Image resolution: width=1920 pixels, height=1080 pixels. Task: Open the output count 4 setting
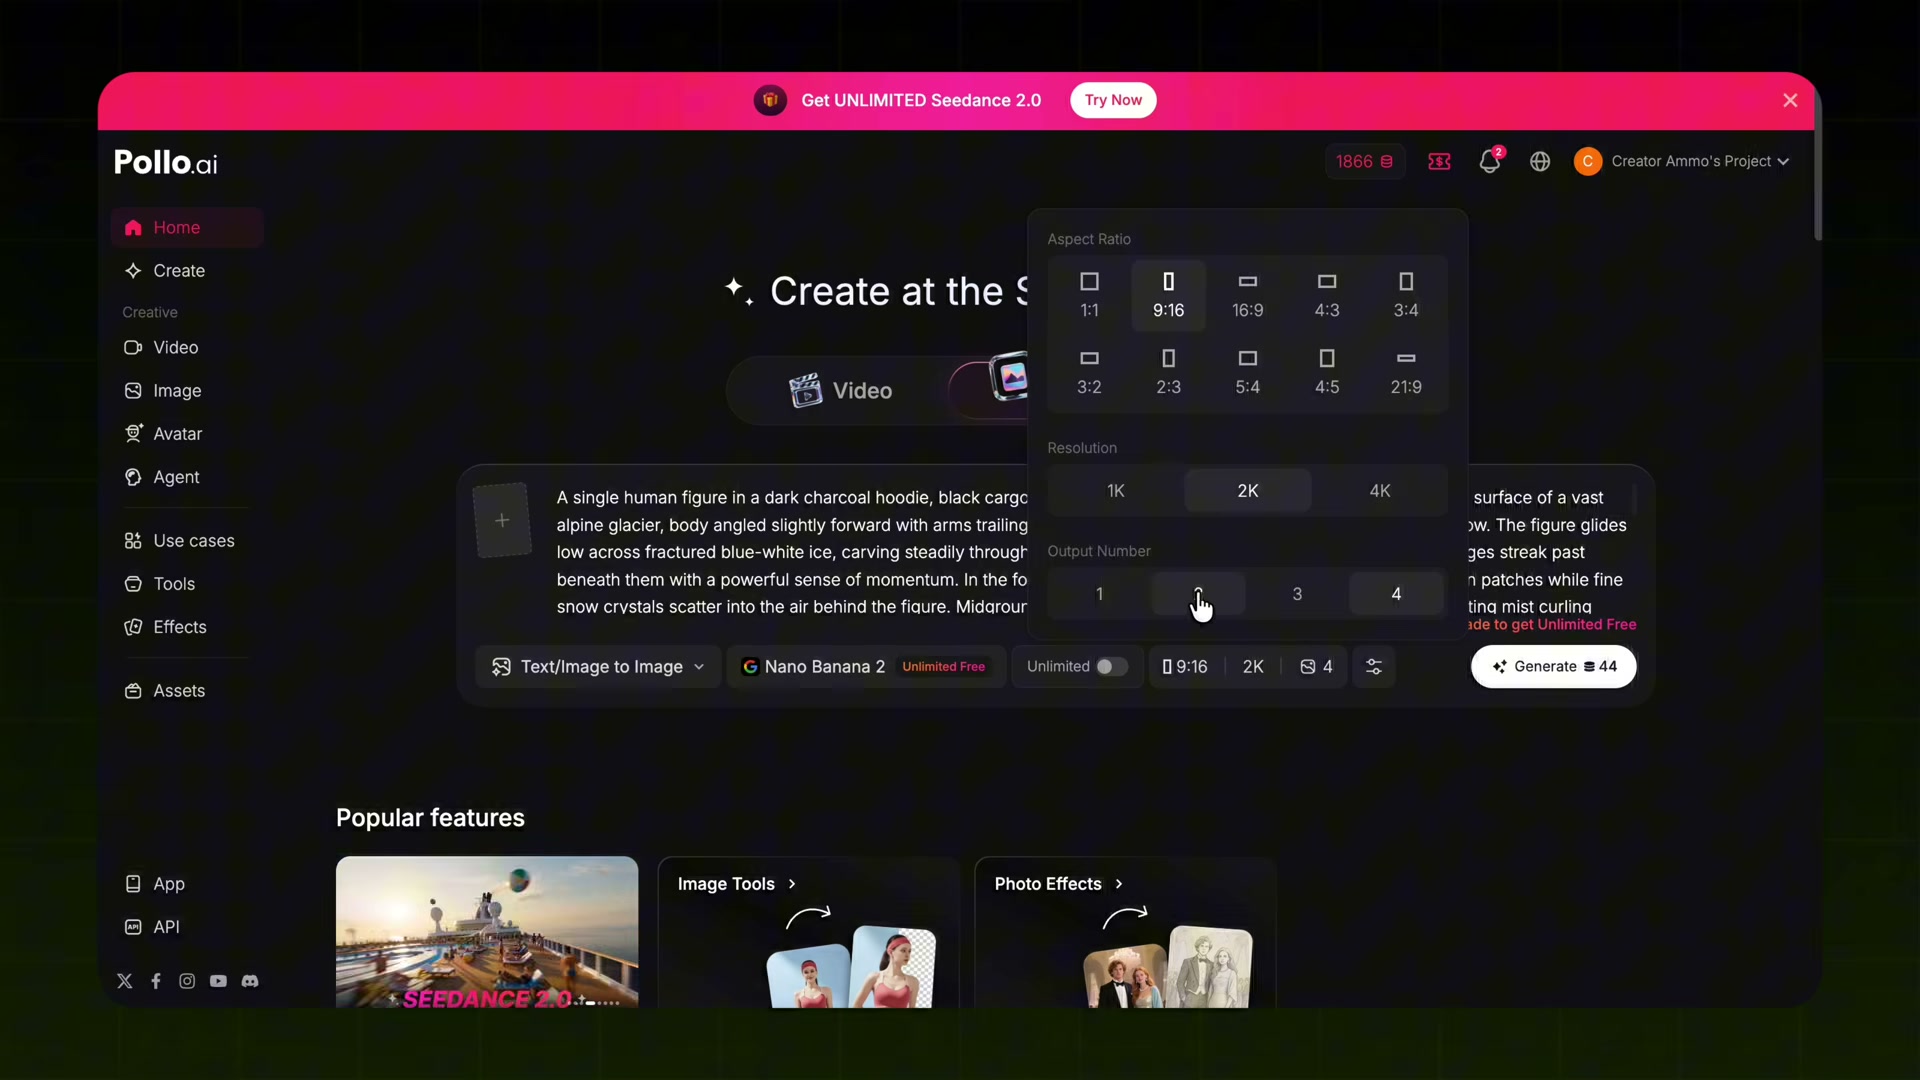(1316, 667)
